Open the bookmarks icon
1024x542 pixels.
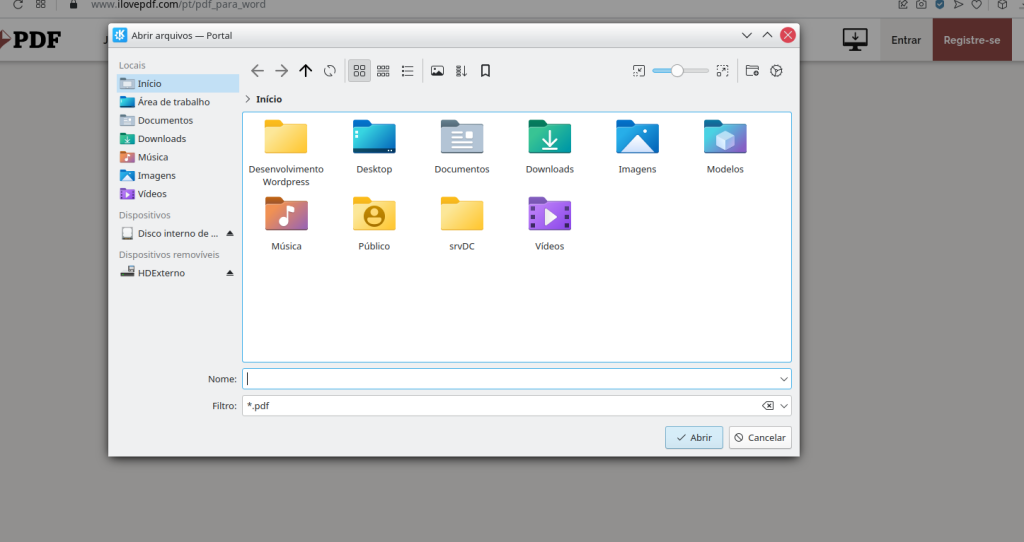[485, 71]
